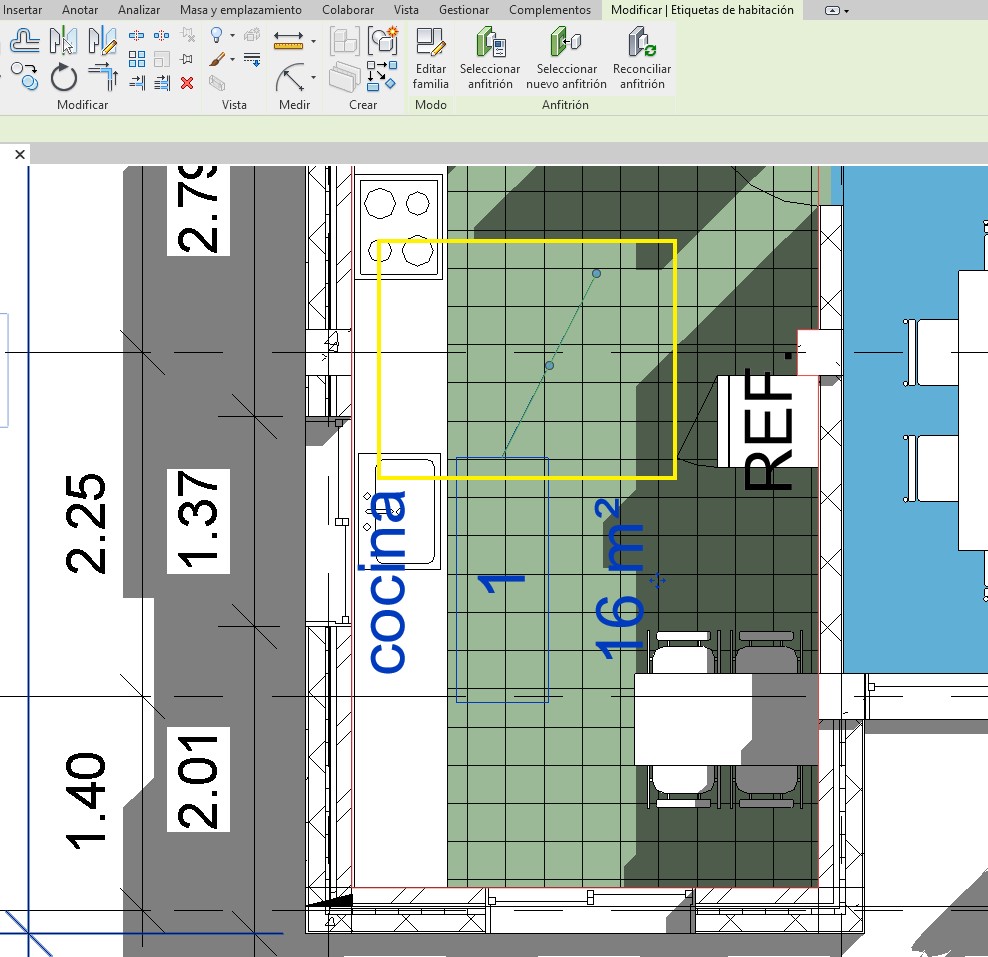Expand the paint brush dropdown arrow

[x=232, y=60]
